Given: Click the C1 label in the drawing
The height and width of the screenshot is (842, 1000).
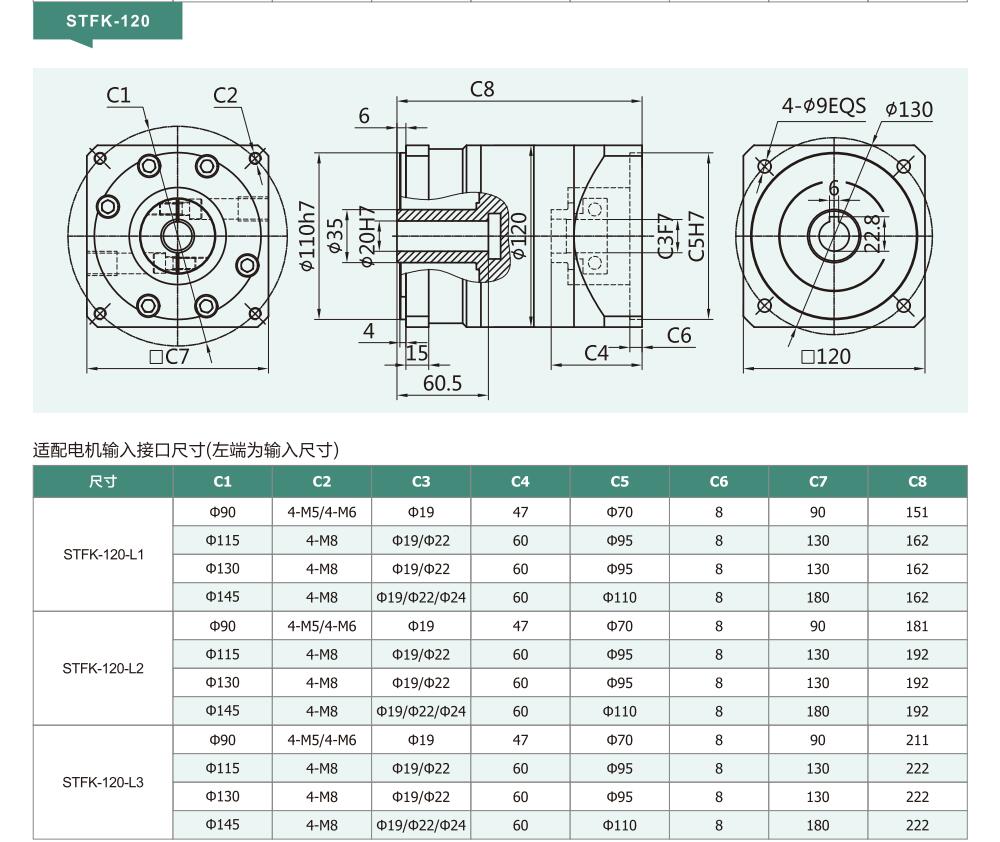Looking at the screenshot, I should tap(119, 96).
